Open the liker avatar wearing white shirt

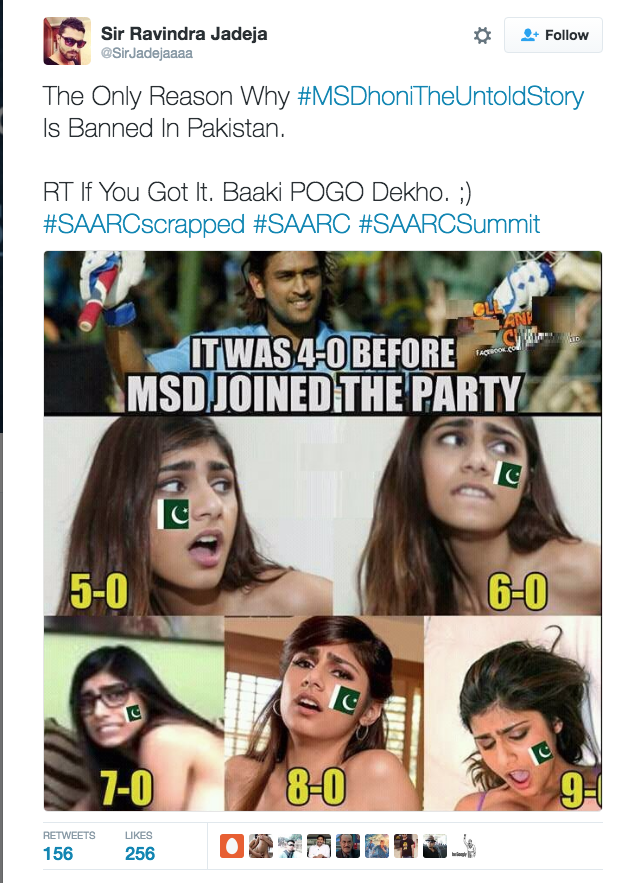[319, 846]
